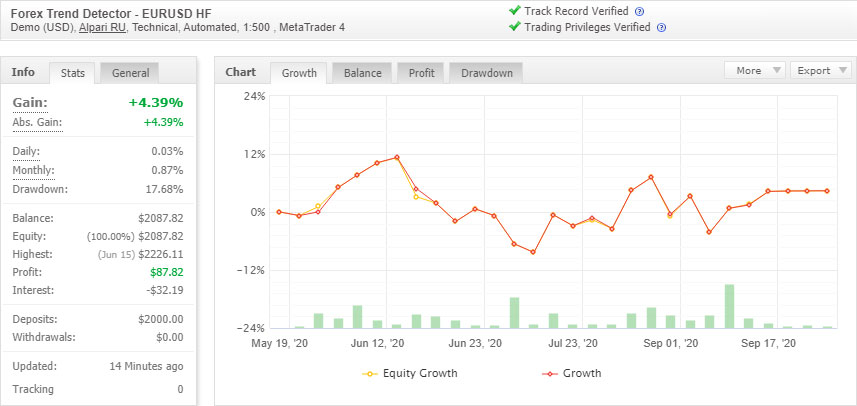Toggle Equity Growth series in legend
This screenshot has width=857, height=406.
click(x=410, y=374)
